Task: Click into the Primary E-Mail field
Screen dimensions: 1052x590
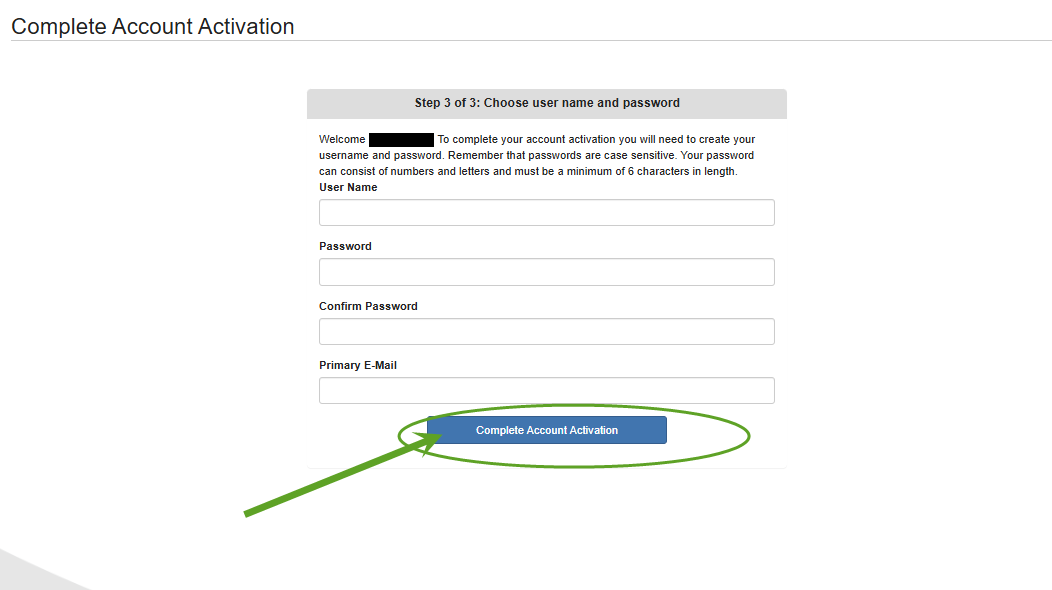Action: click(x=546, y=390)
